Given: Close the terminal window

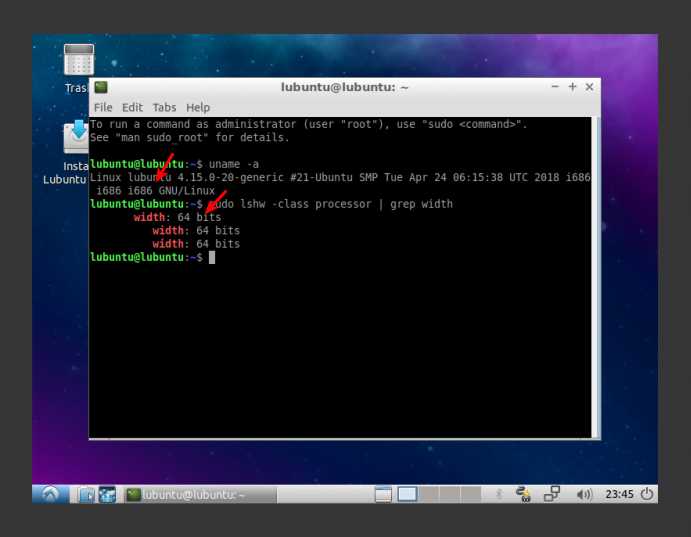Looking at the screenshot, I should click(589, 87).
